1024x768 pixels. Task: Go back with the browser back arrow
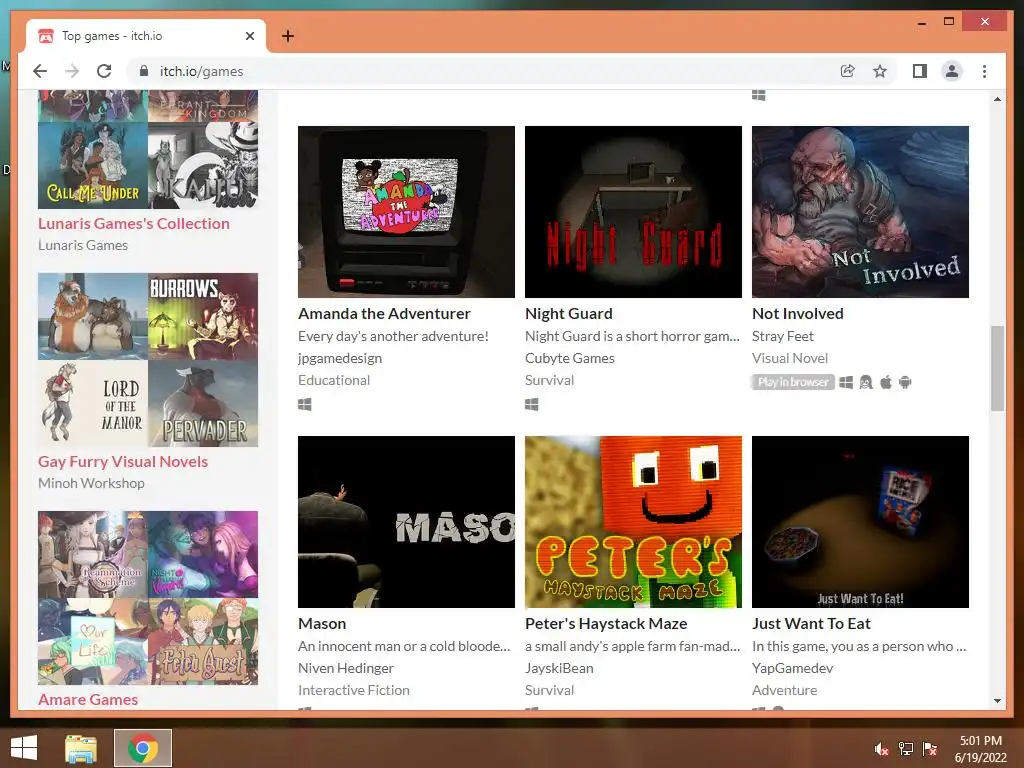tap(40, 71)
